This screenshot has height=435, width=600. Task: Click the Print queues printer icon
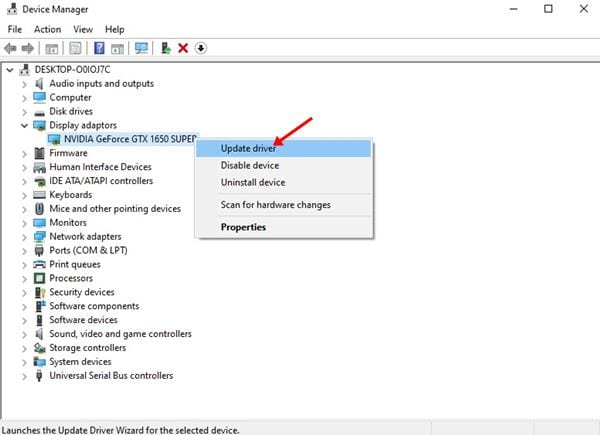pyautogui.click(x=39, y=264)
